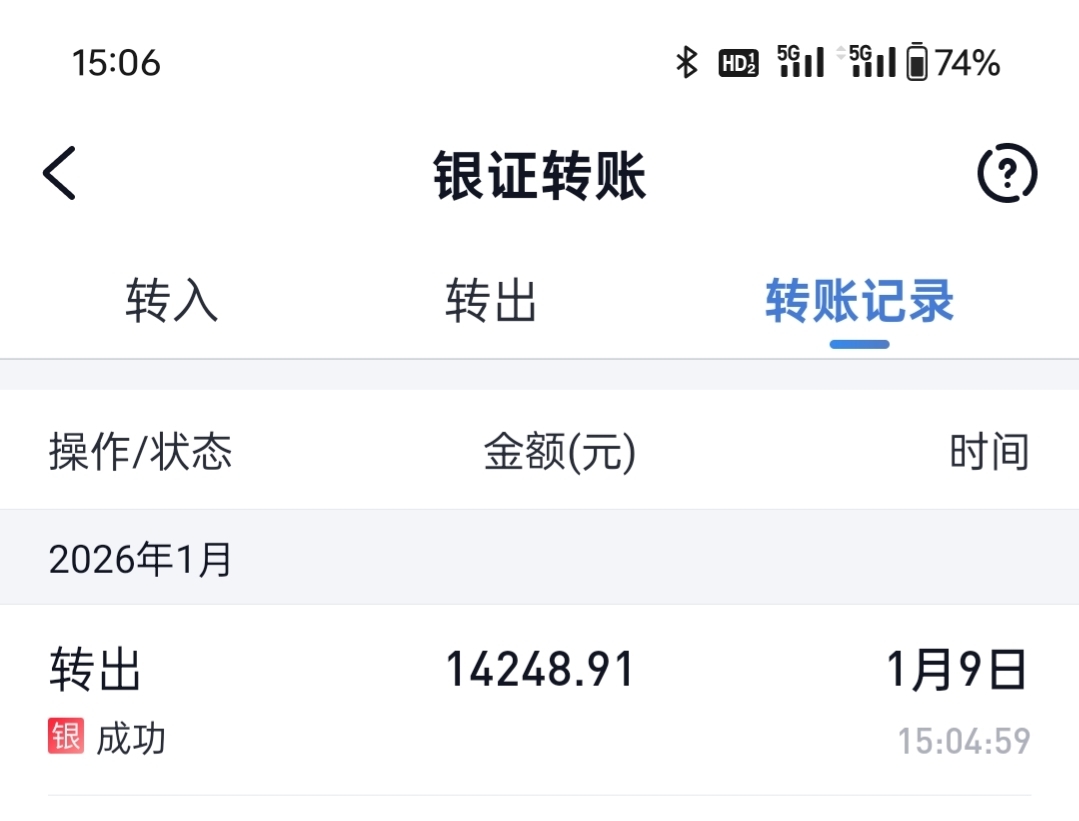The width and height of the screenshot is (1079, 821).
Task: Tap the HD call status icon
Action: pyautogui.click(x=738, y=63)
